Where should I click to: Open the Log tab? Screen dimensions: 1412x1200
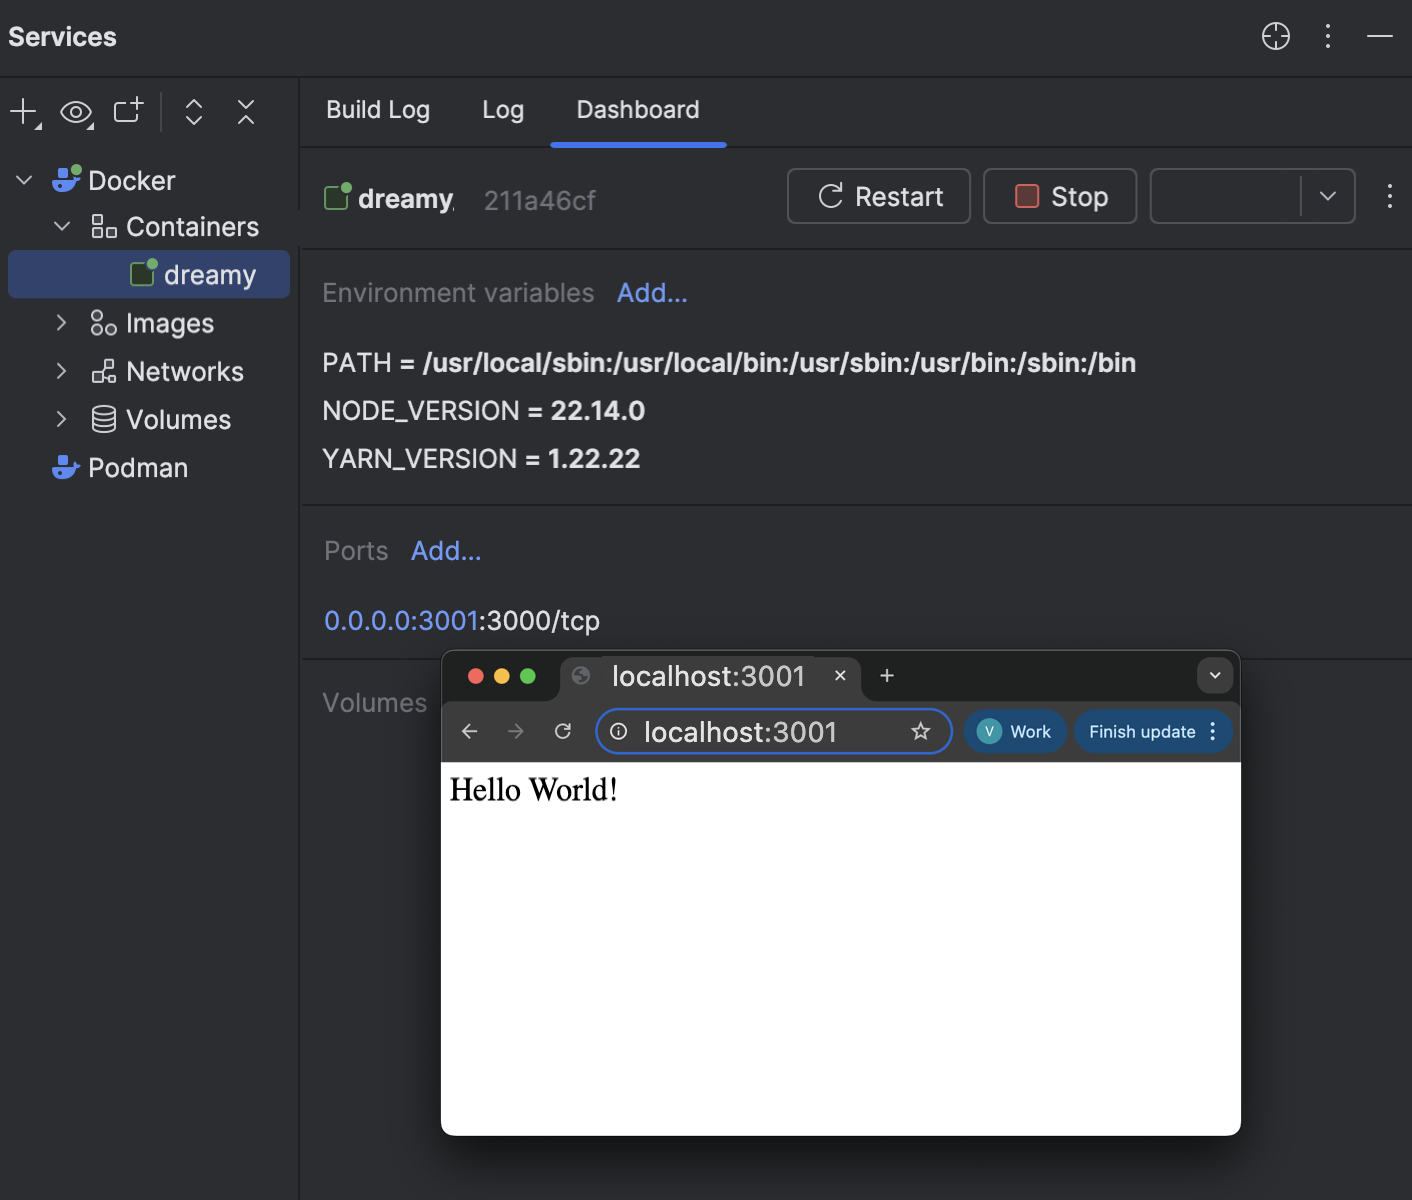[x=503, y=110]
